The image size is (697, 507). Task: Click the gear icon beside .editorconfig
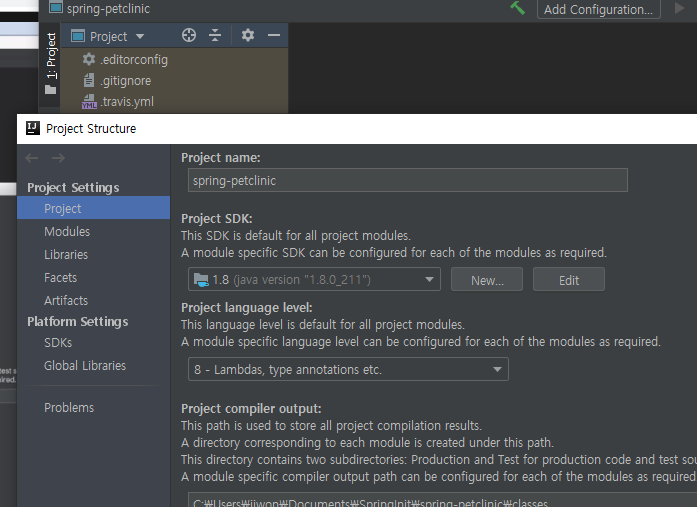89,59
